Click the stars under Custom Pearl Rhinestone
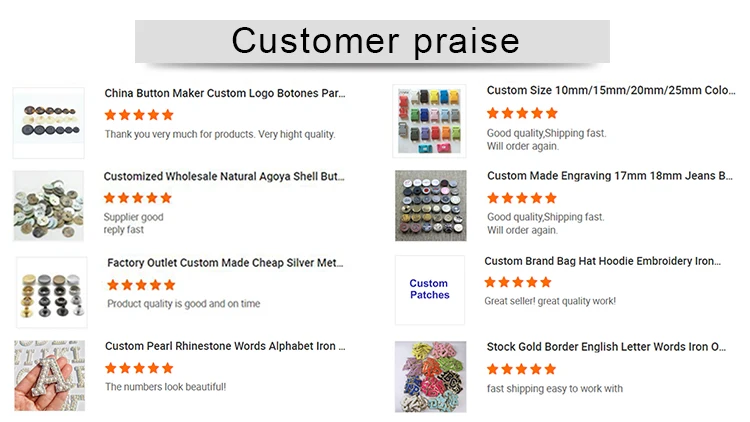 [x=138, y=368]
